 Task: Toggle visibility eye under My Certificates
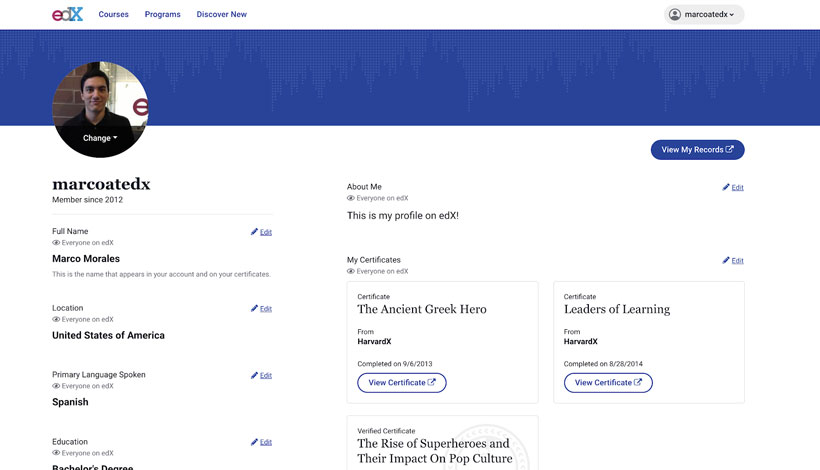coord(351,271)
